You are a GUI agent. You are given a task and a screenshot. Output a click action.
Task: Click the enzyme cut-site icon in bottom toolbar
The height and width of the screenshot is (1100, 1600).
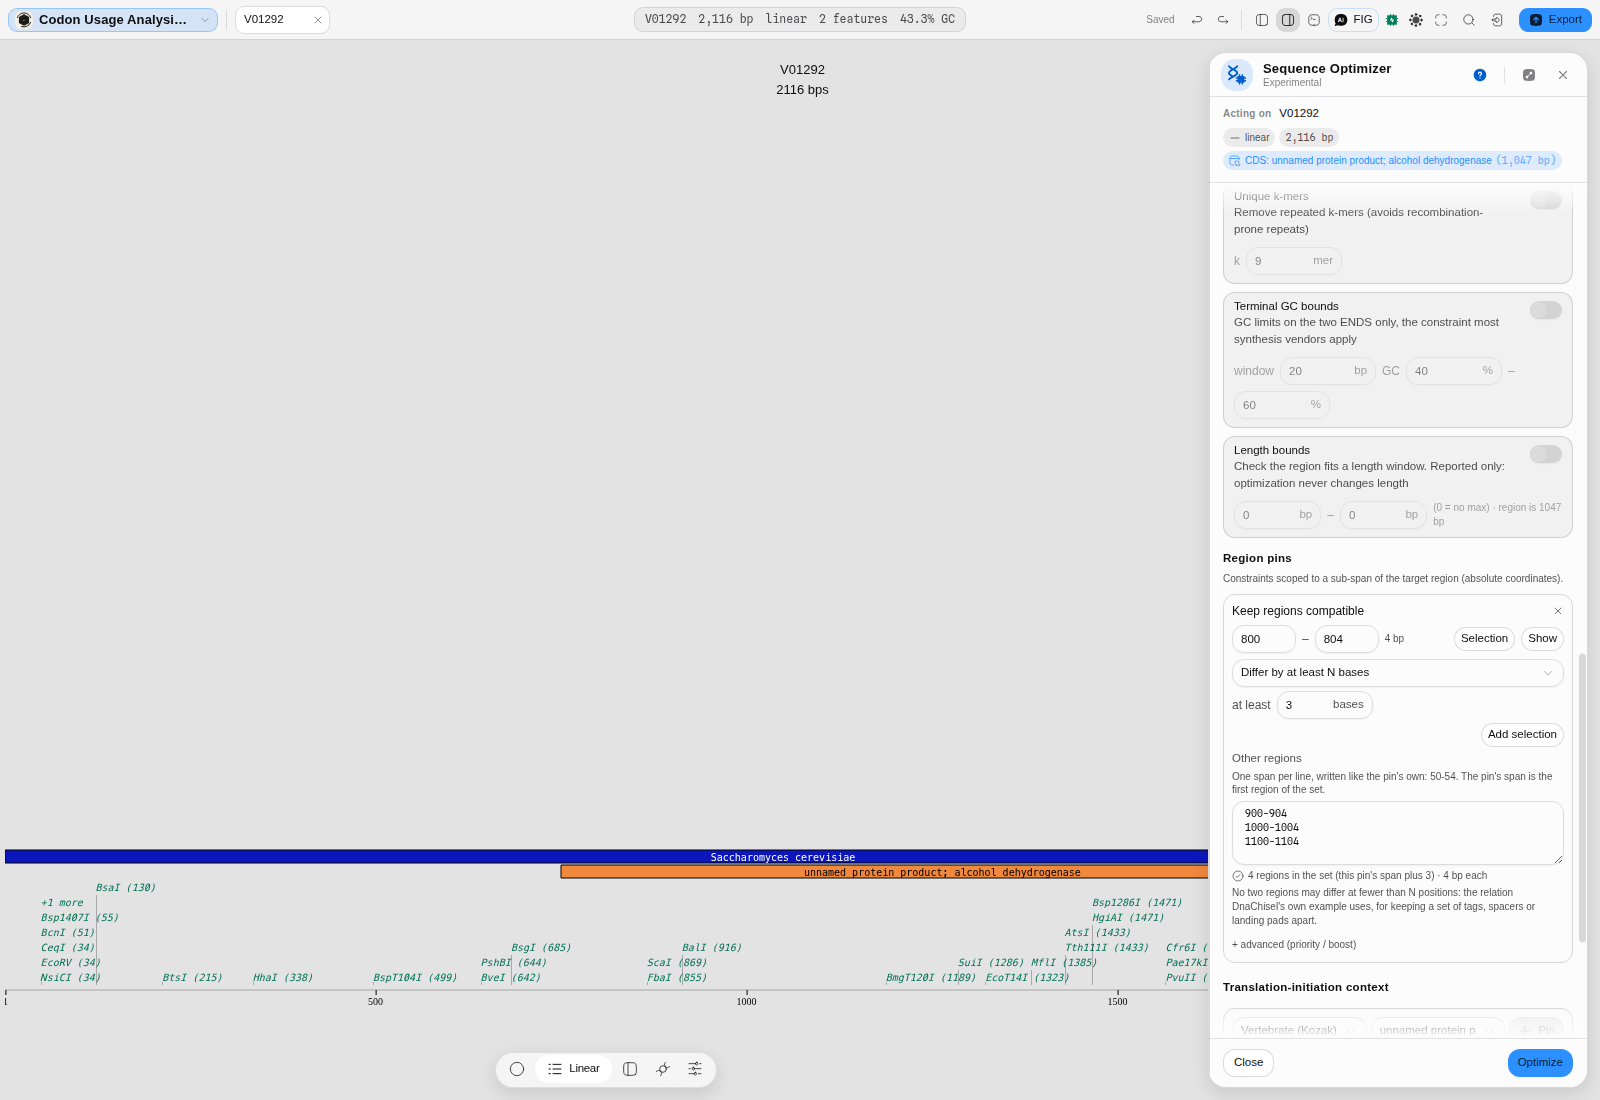(x=663, y=1069)
